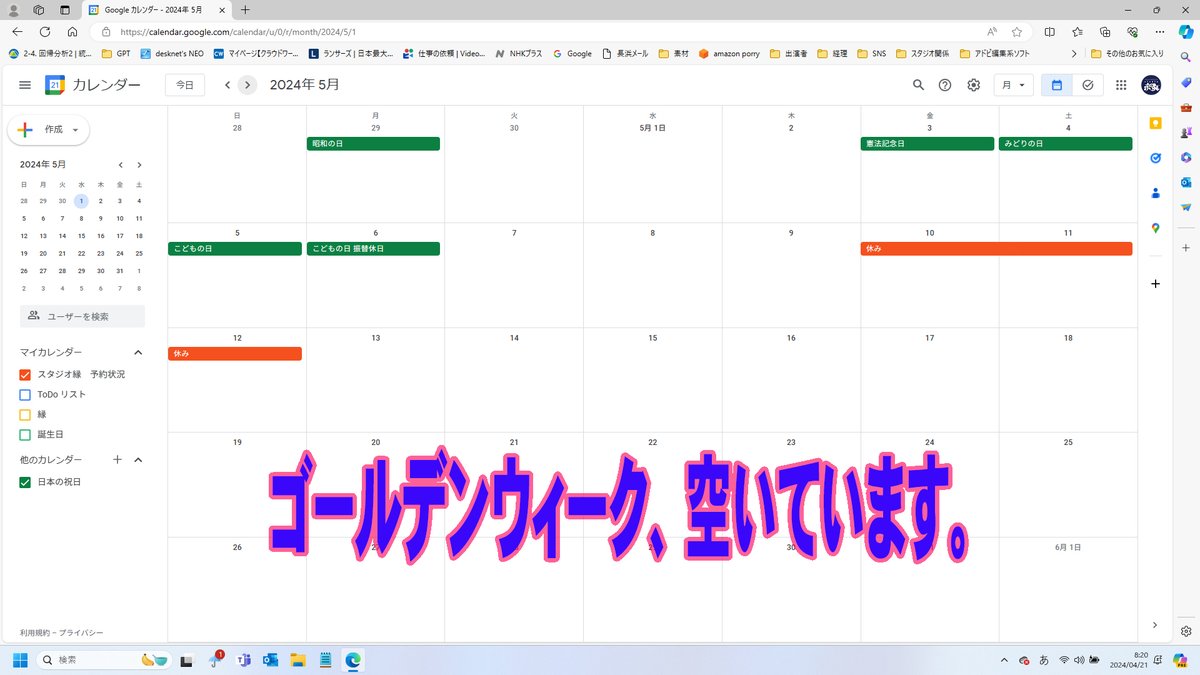Toggle 緑 calendar checkbox

[26, 415]
